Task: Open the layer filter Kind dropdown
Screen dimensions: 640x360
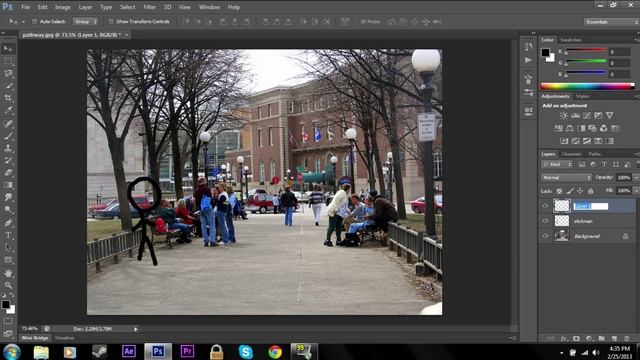Action: point(557,164)
